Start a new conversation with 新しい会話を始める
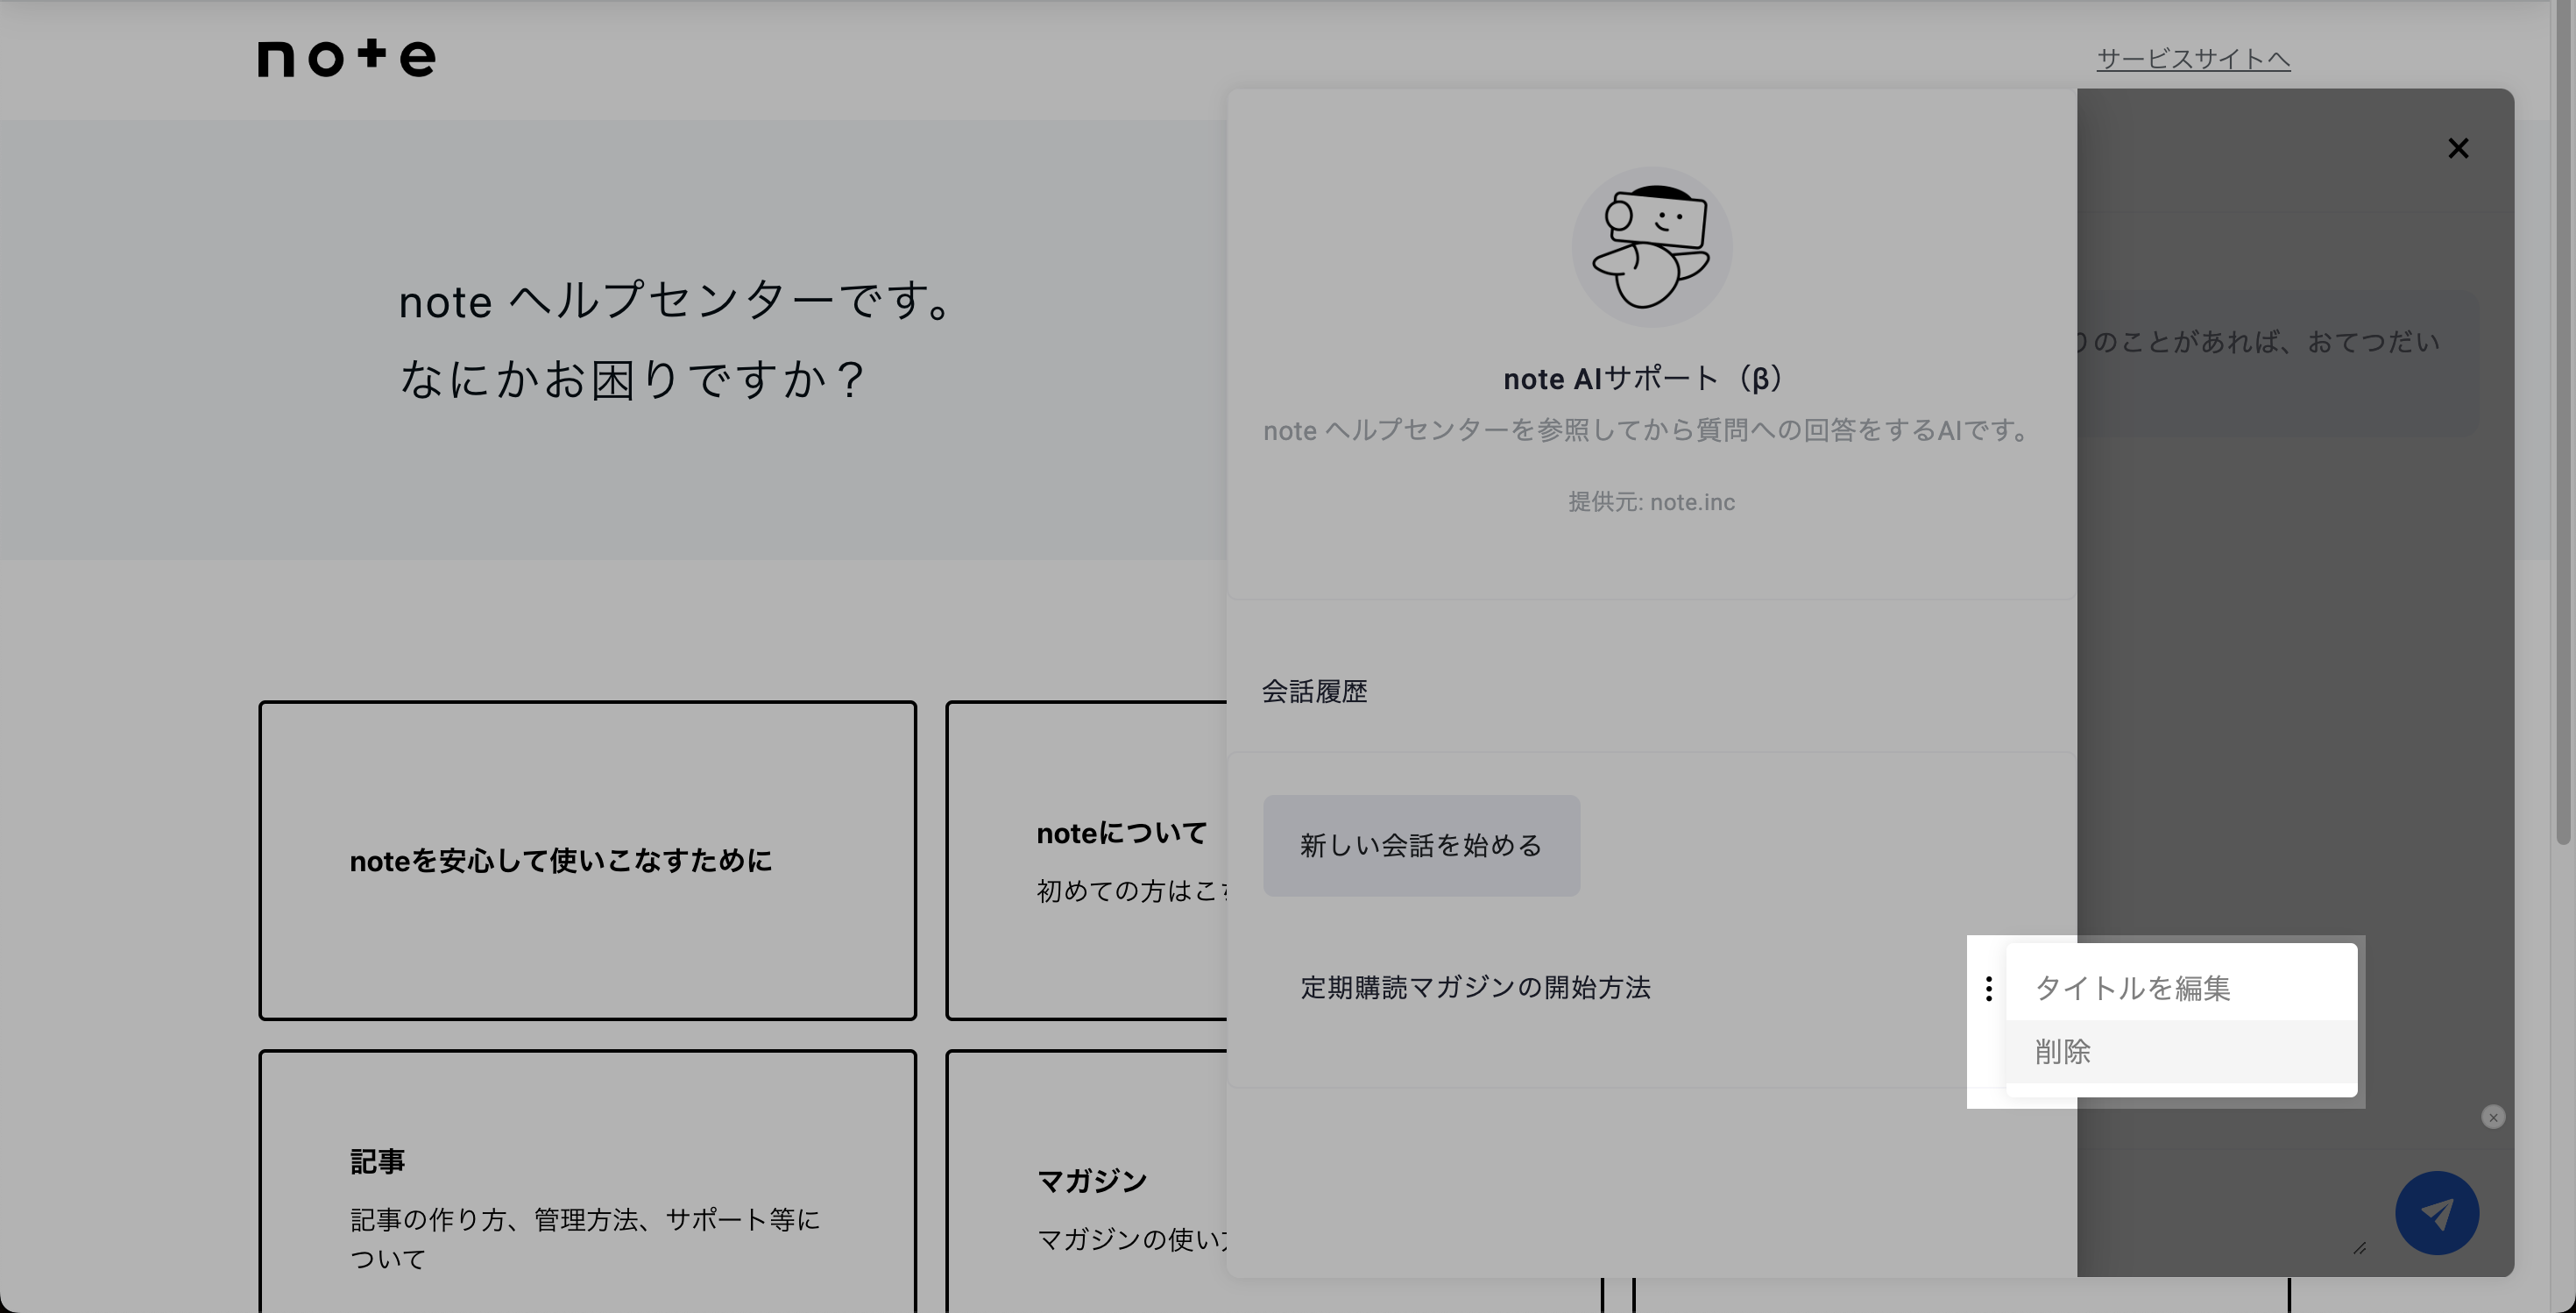 coord(1421,845)
